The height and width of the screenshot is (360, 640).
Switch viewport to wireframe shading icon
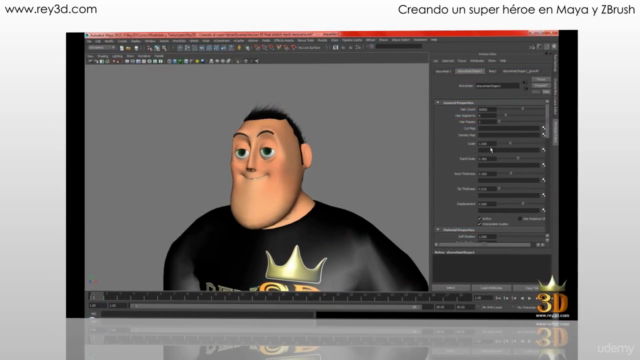coord(169,61)
